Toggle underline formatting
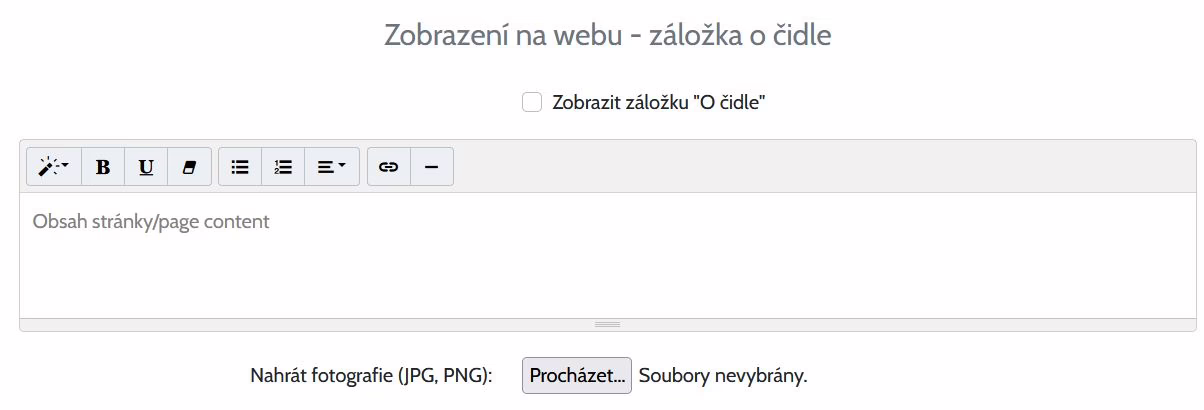The image size is (1204, 410). click(x=146, y=167)
